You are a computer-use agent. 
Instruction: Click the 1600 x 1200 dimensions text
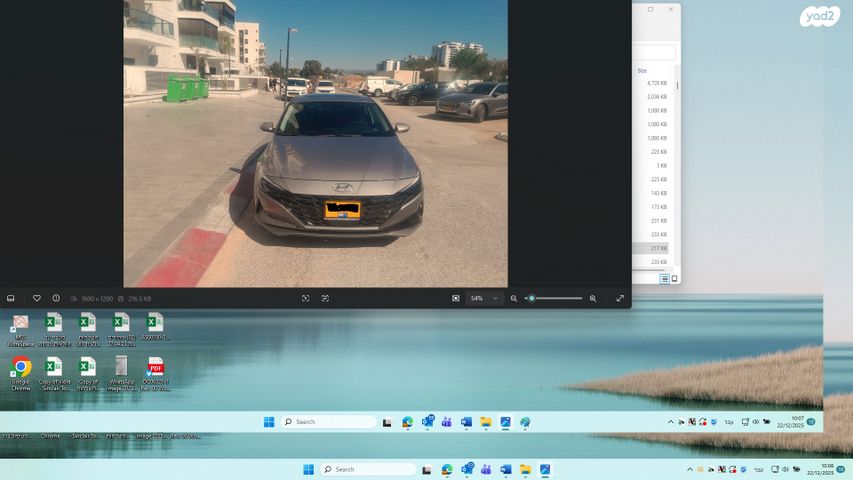[x=97, y=299]
